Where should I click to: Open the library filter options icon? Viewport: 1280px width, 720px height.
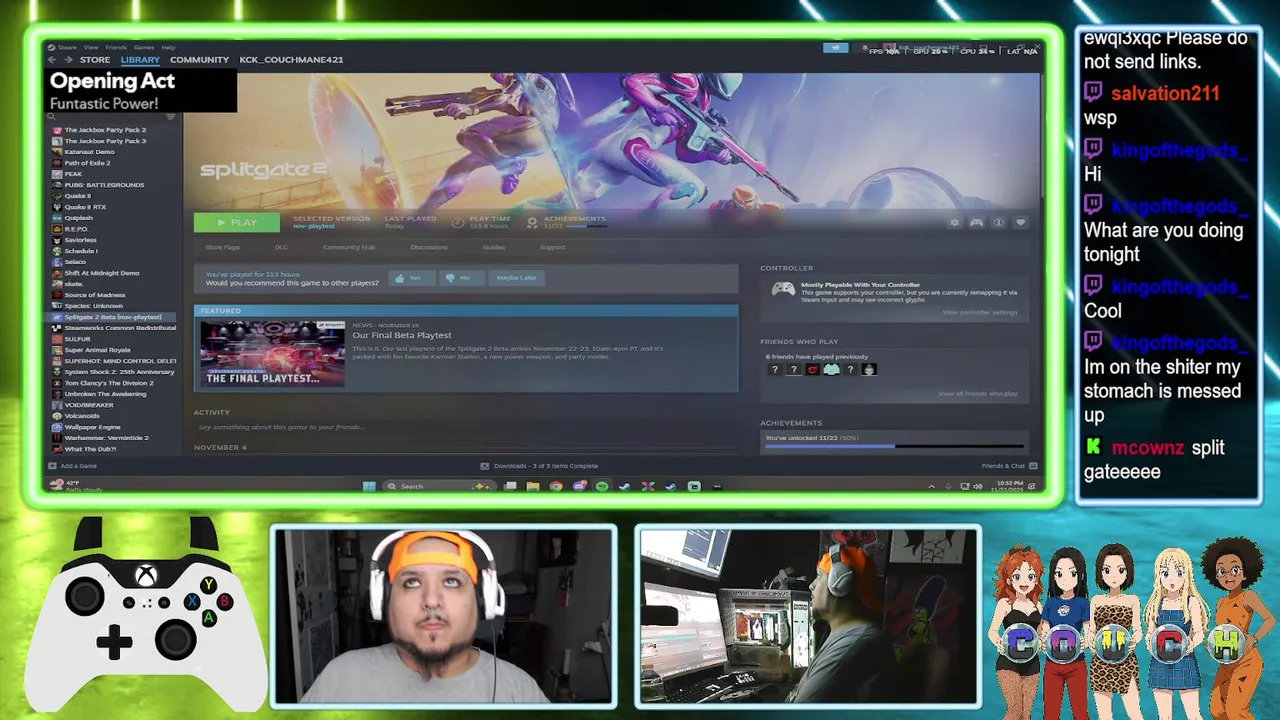pyautogui.click(x=171, y=117)
